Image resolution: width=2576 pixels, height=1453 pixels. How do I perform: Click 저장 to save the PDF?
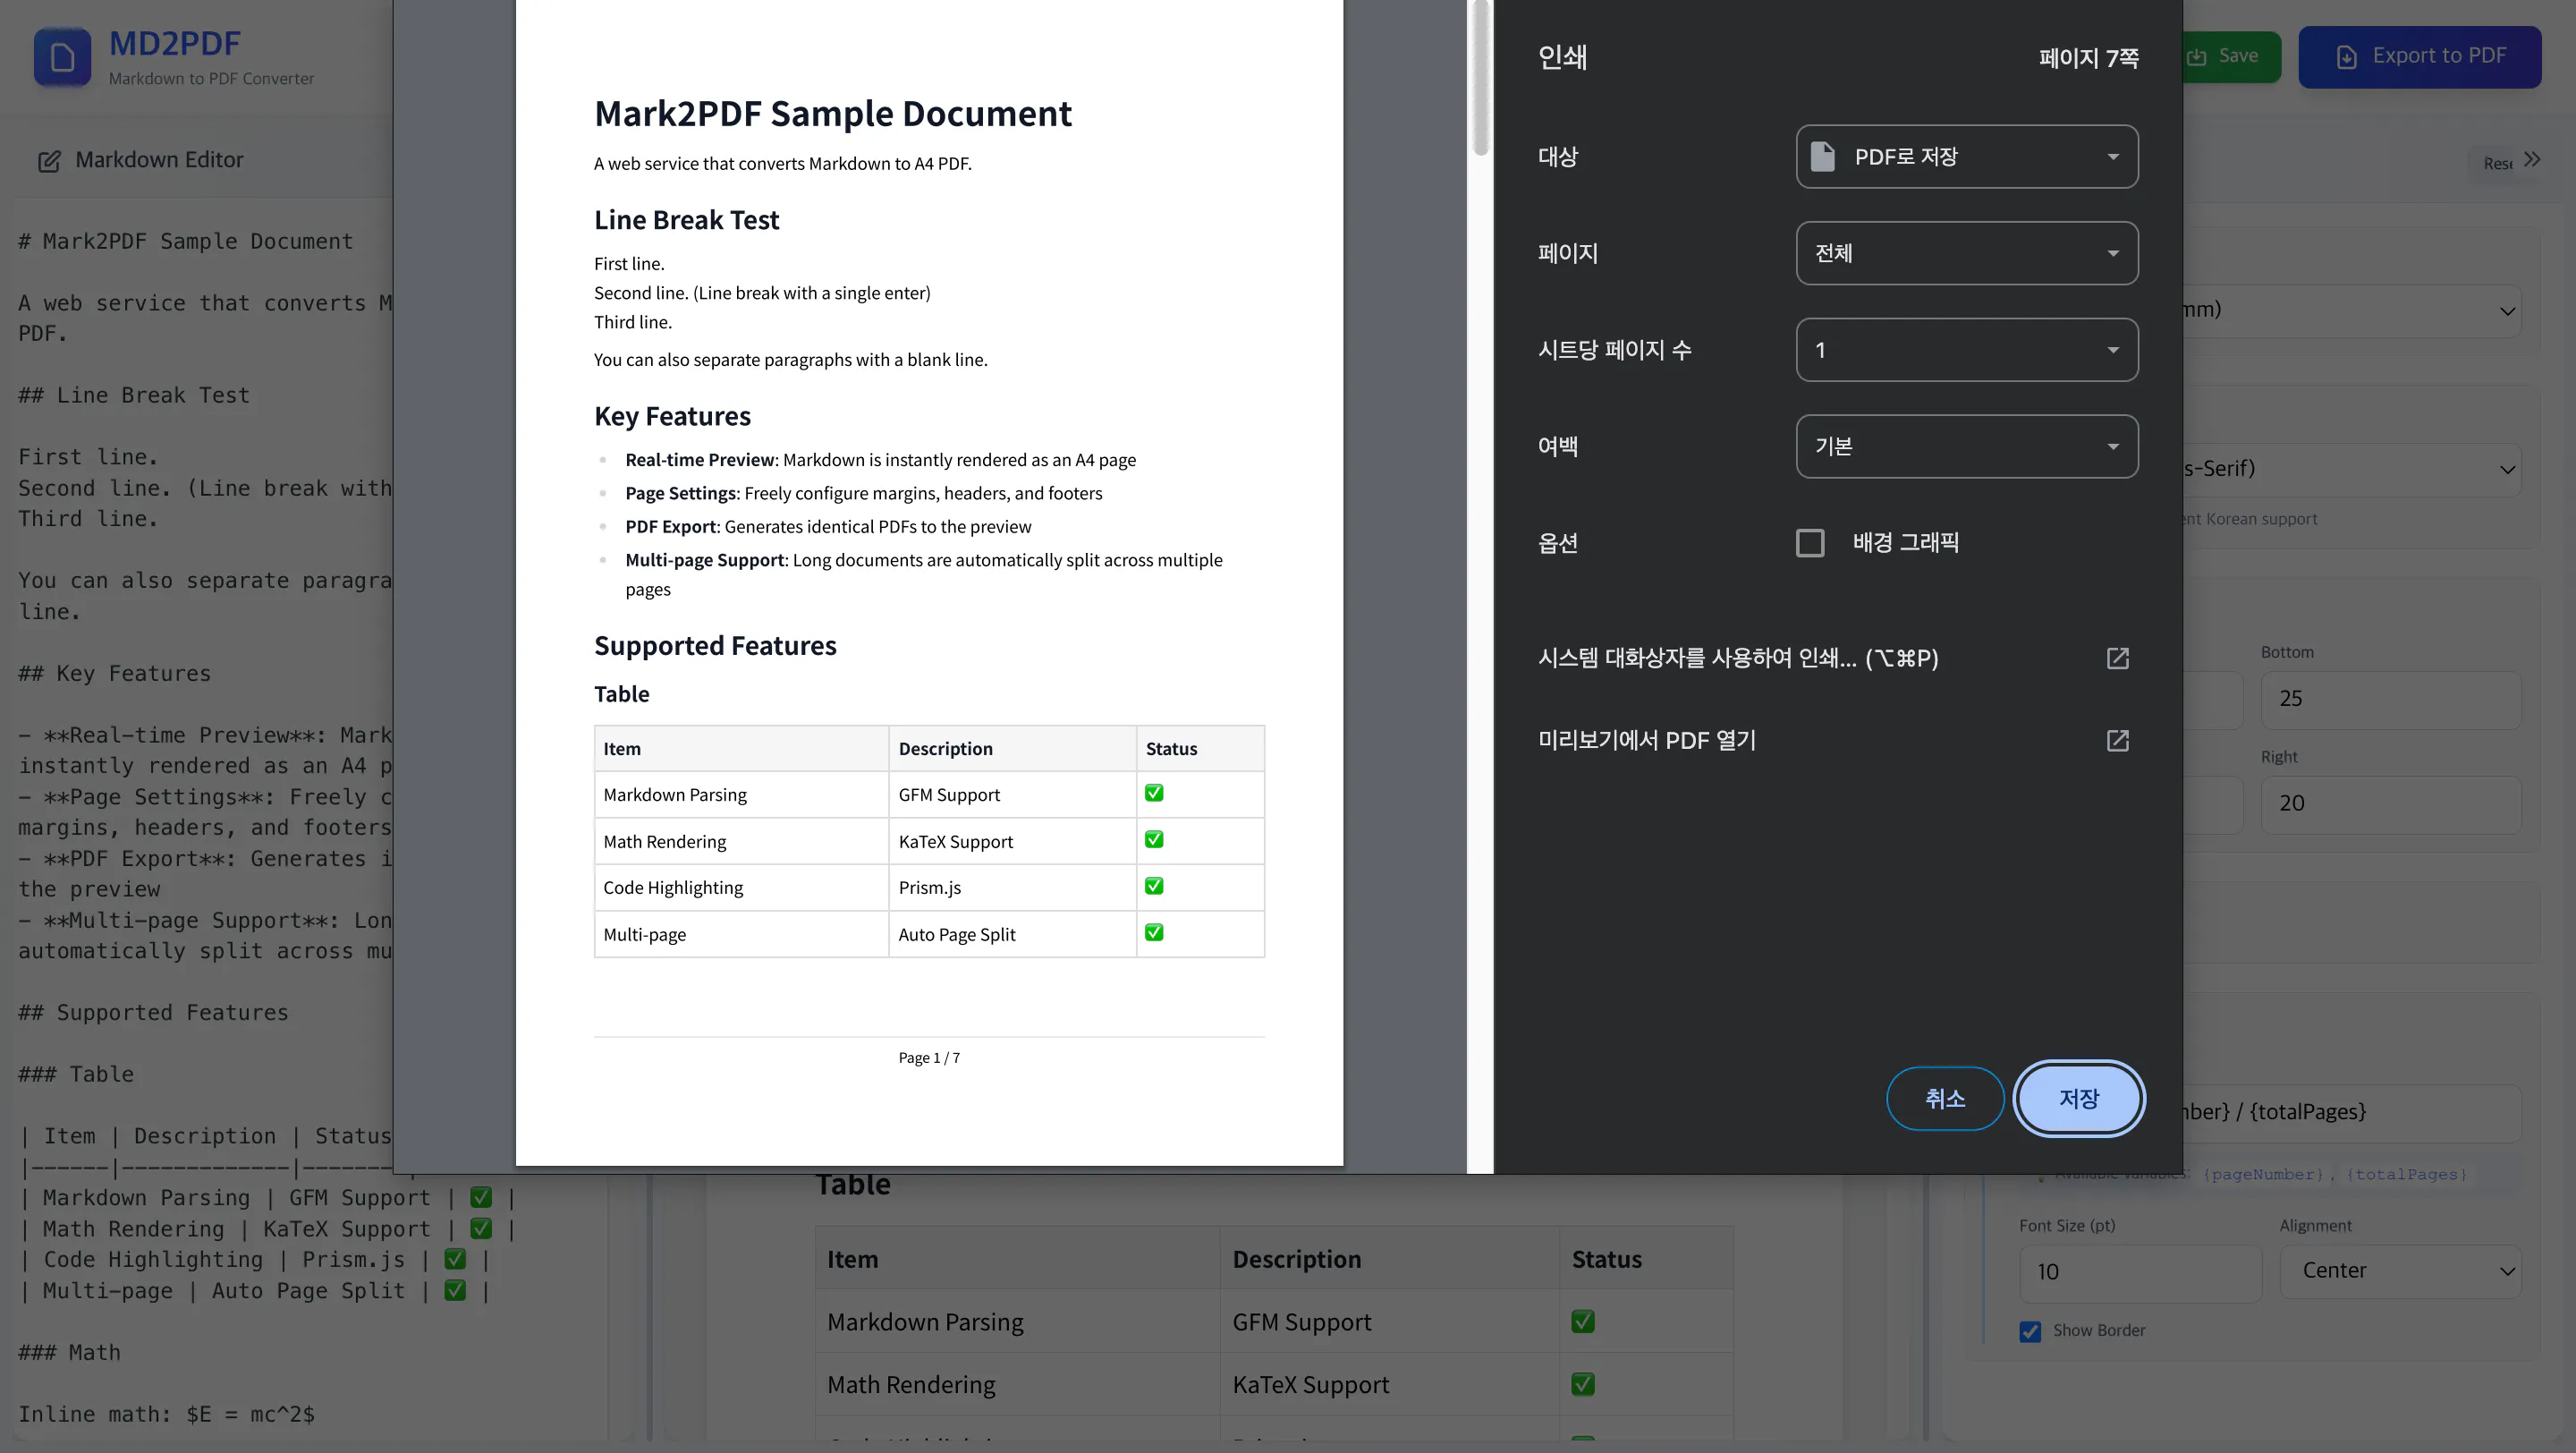(x=2079, y=1098)
